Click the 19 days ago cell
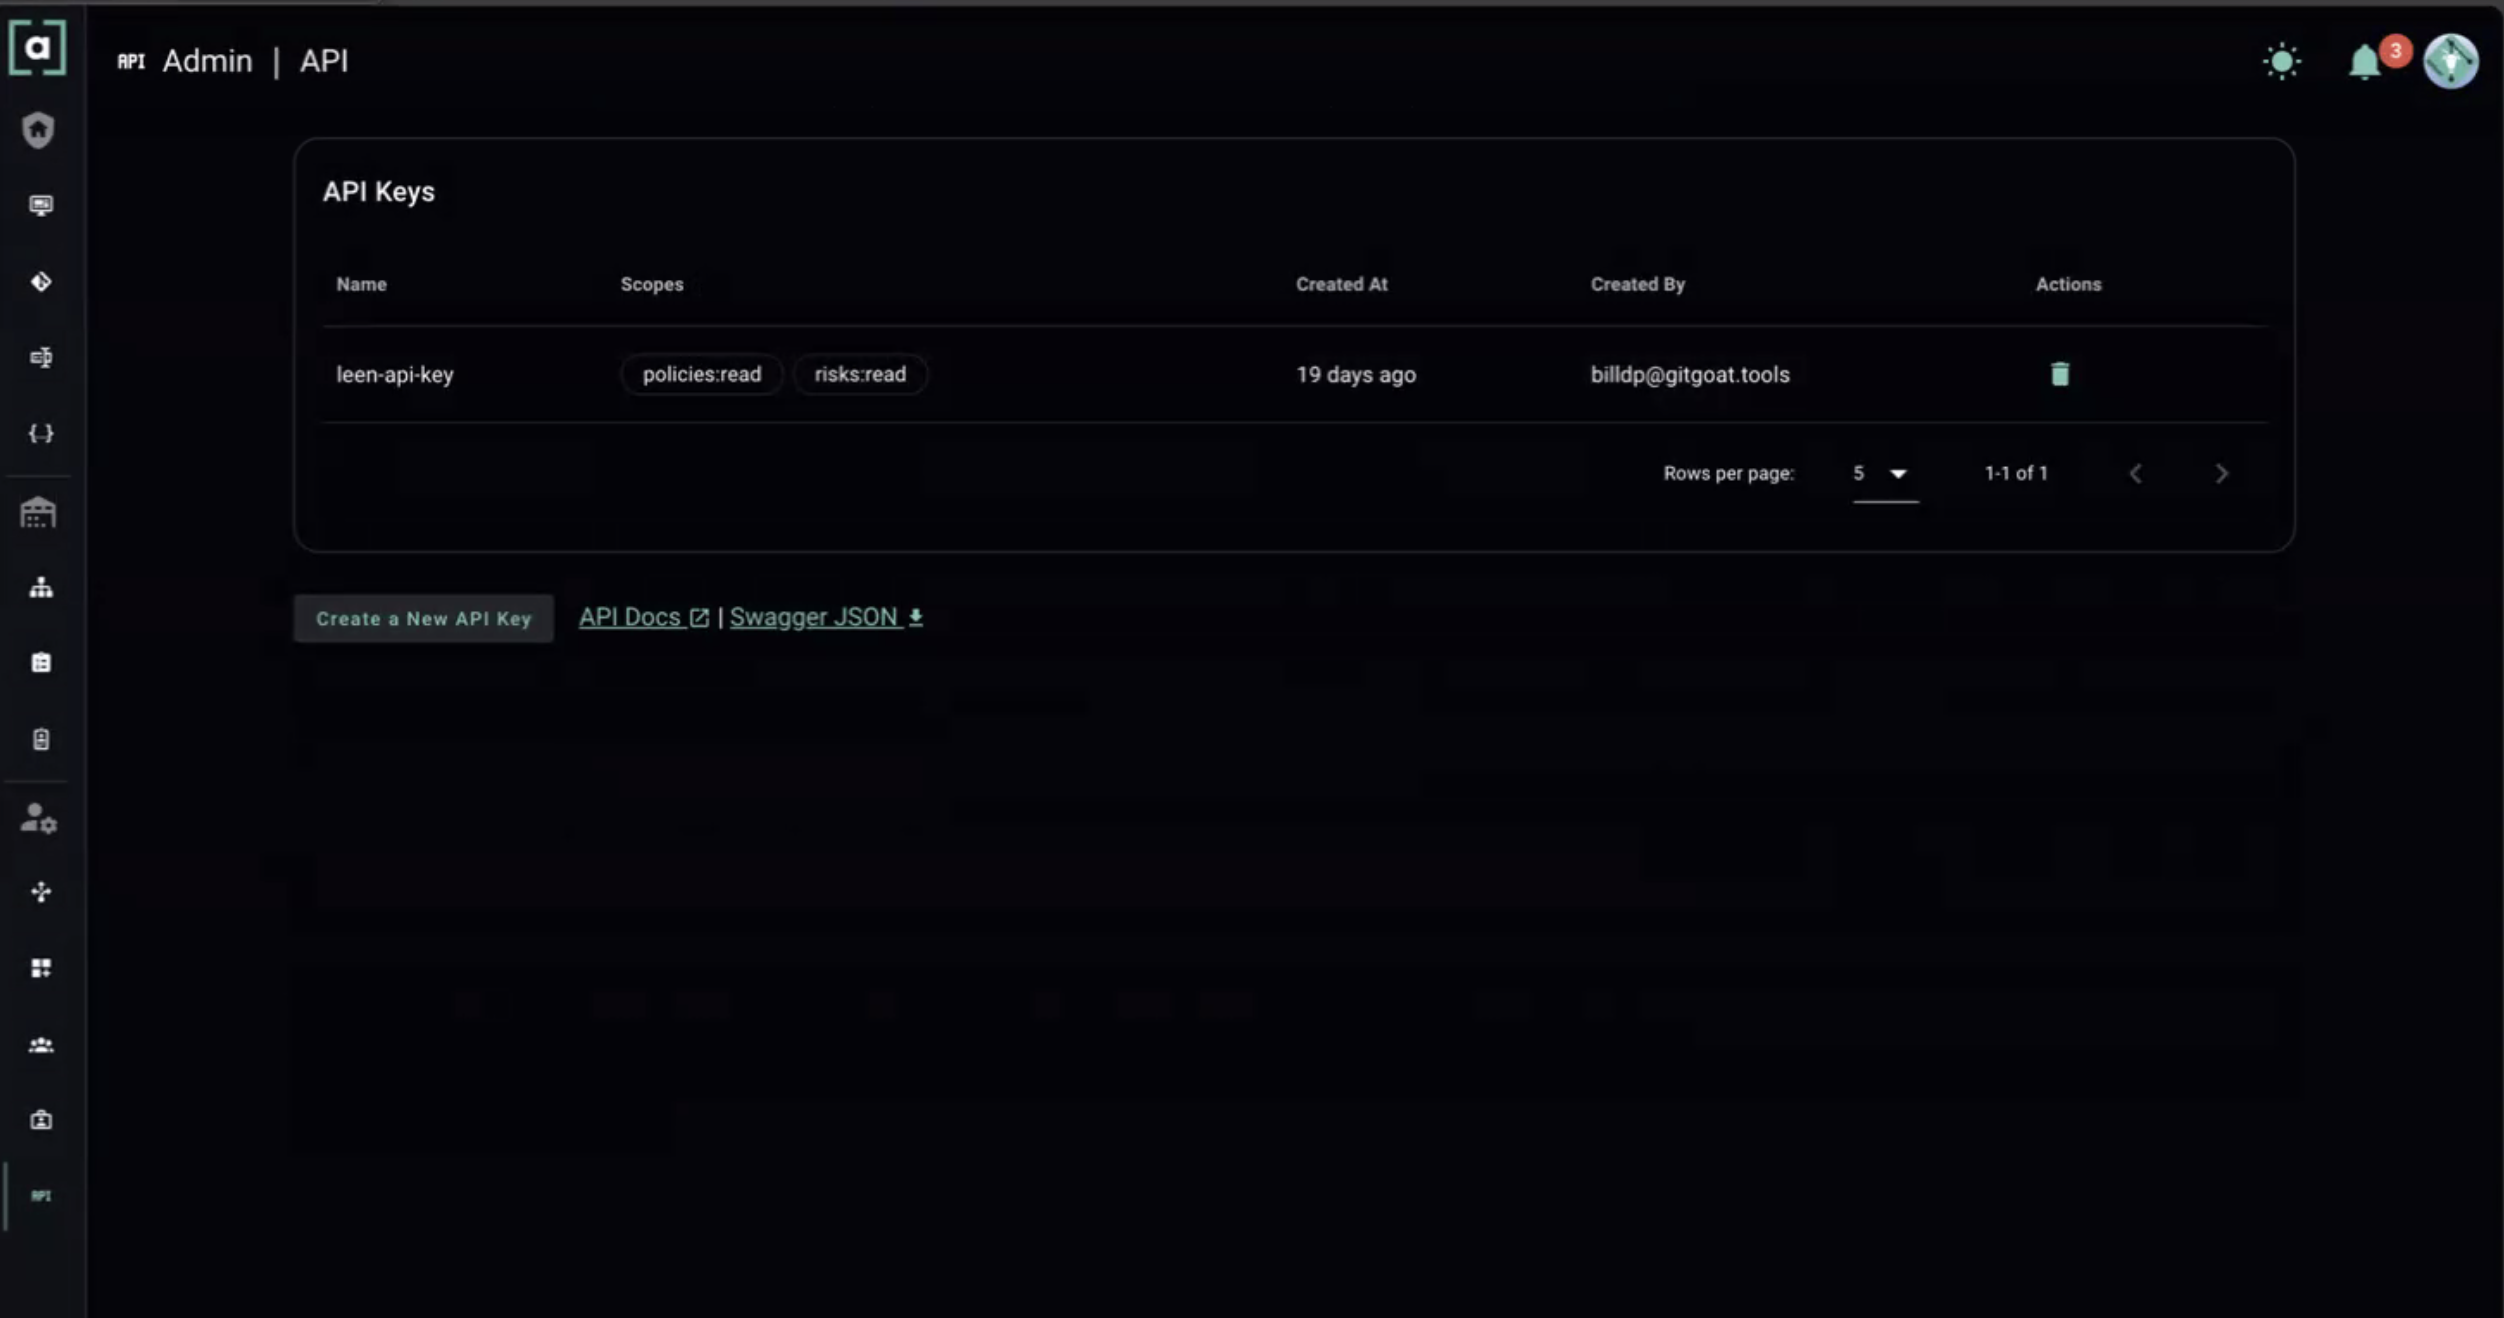The height and width of the screenshot is (1318, 2504). (1356, 375)
